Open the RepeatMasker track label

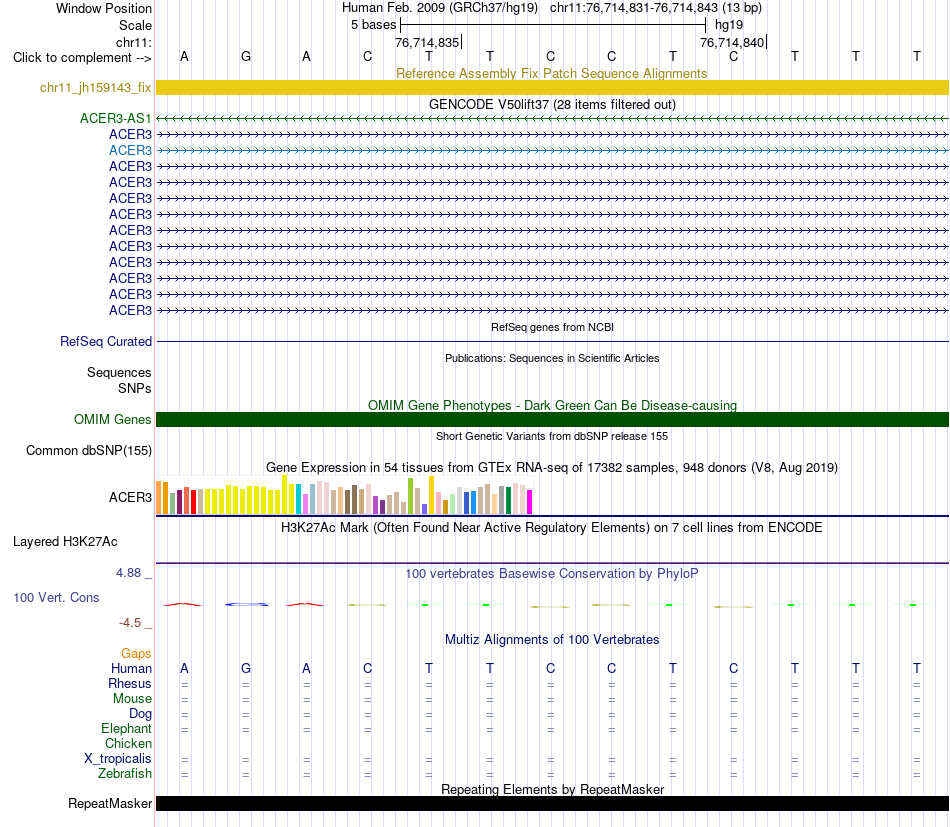coord(110,803)
